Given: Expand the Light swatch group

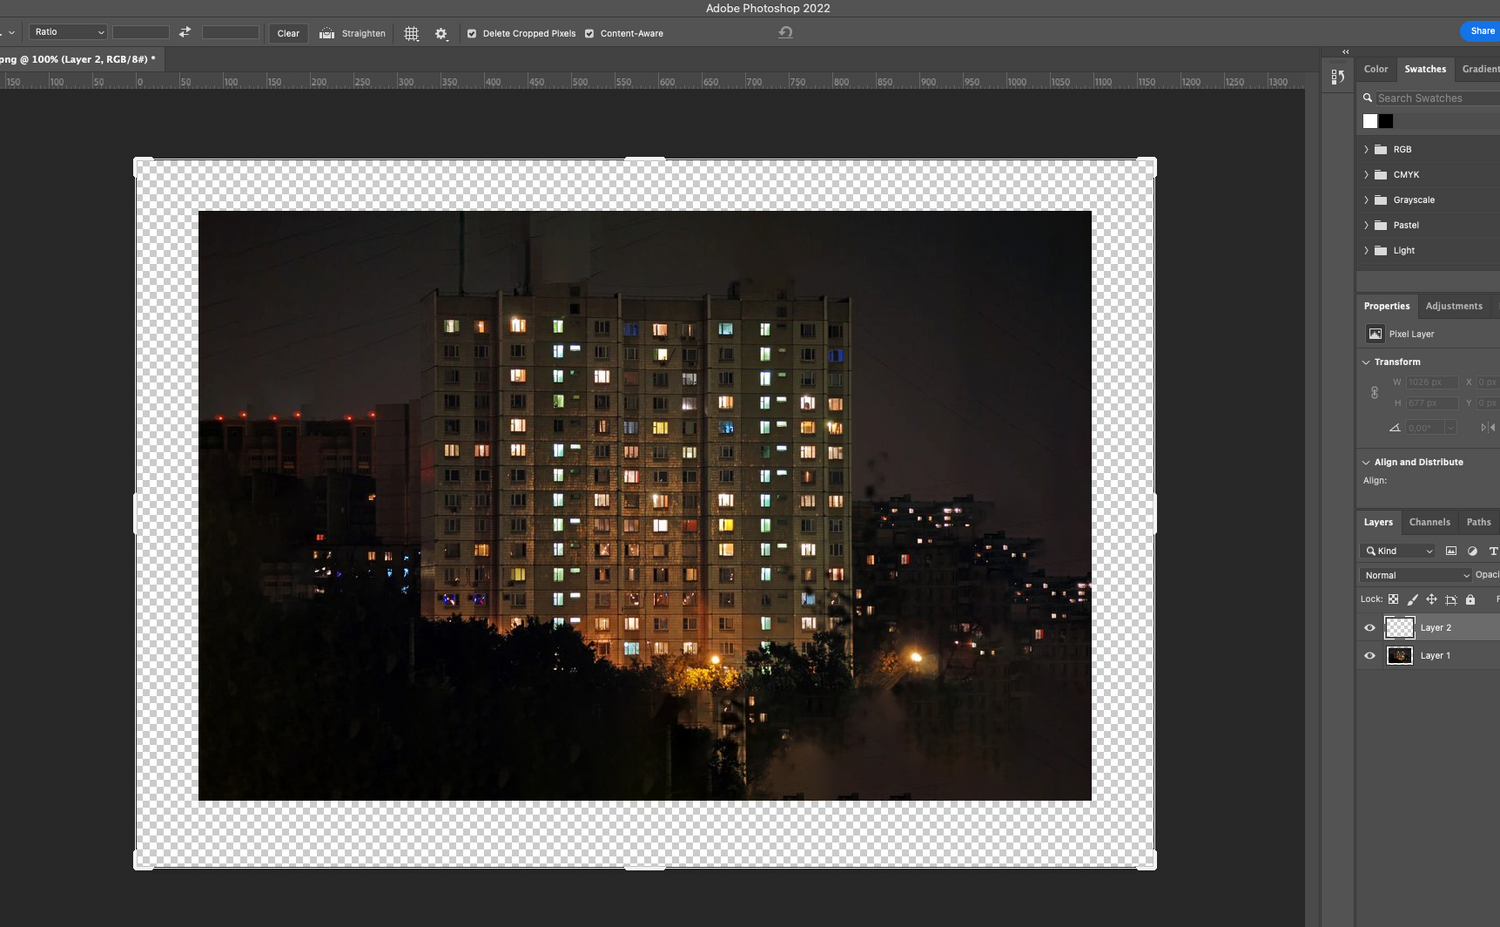Looking at the screenshot, I should (x=1366, y=250).
